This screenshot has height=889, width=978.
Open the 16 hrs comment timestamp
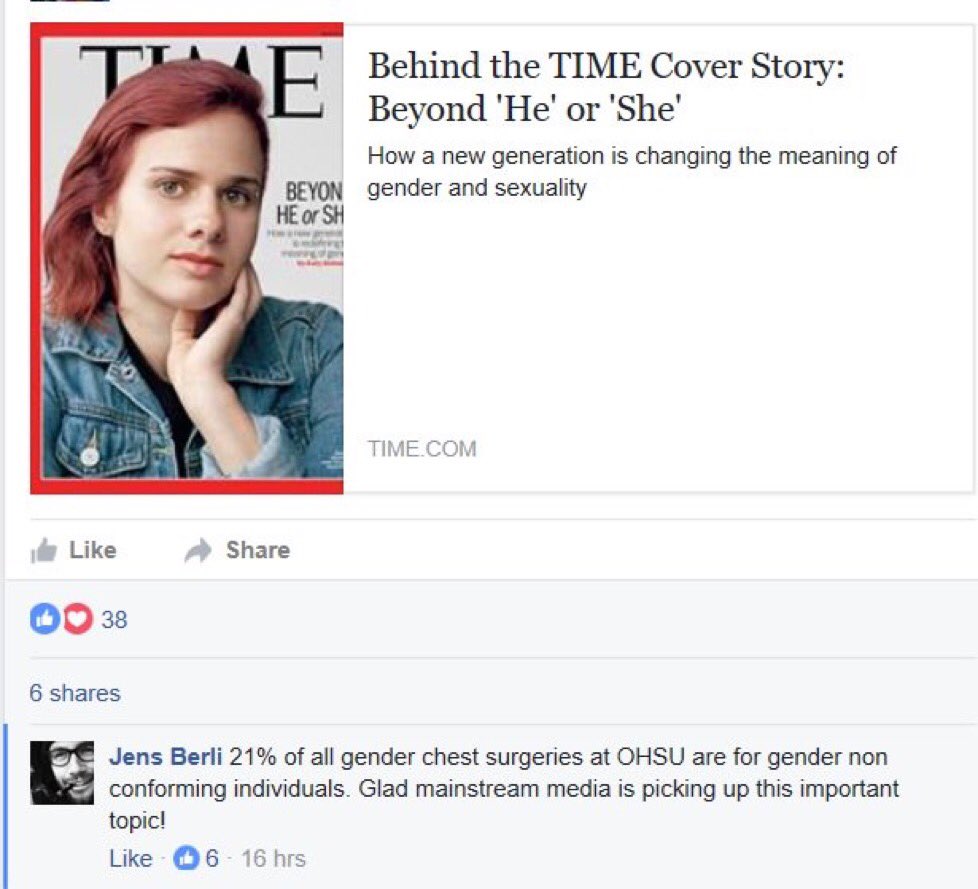point(273,858)
